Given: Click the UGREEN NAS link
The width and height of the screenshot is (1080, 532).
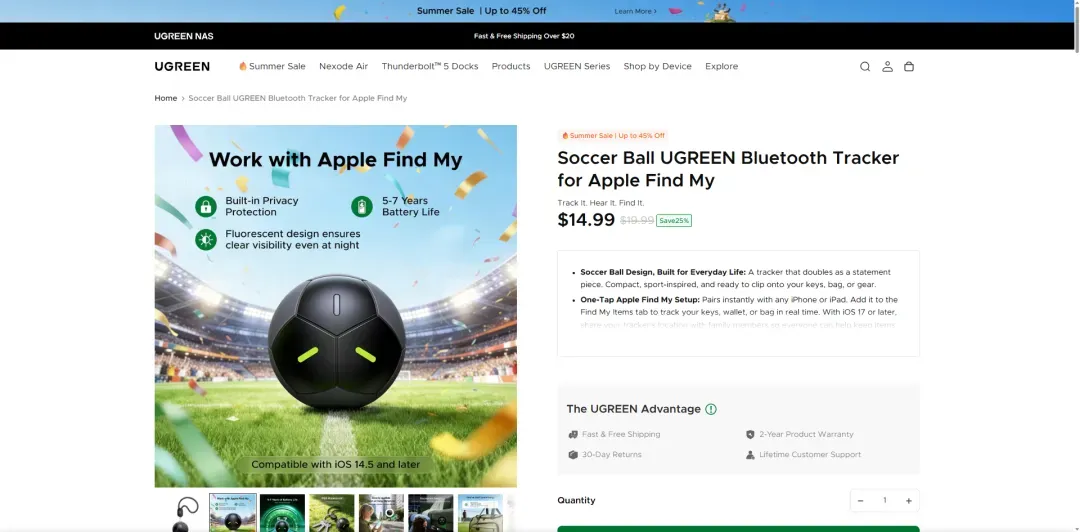Looking at the screenshot, I should click(184, 37).
